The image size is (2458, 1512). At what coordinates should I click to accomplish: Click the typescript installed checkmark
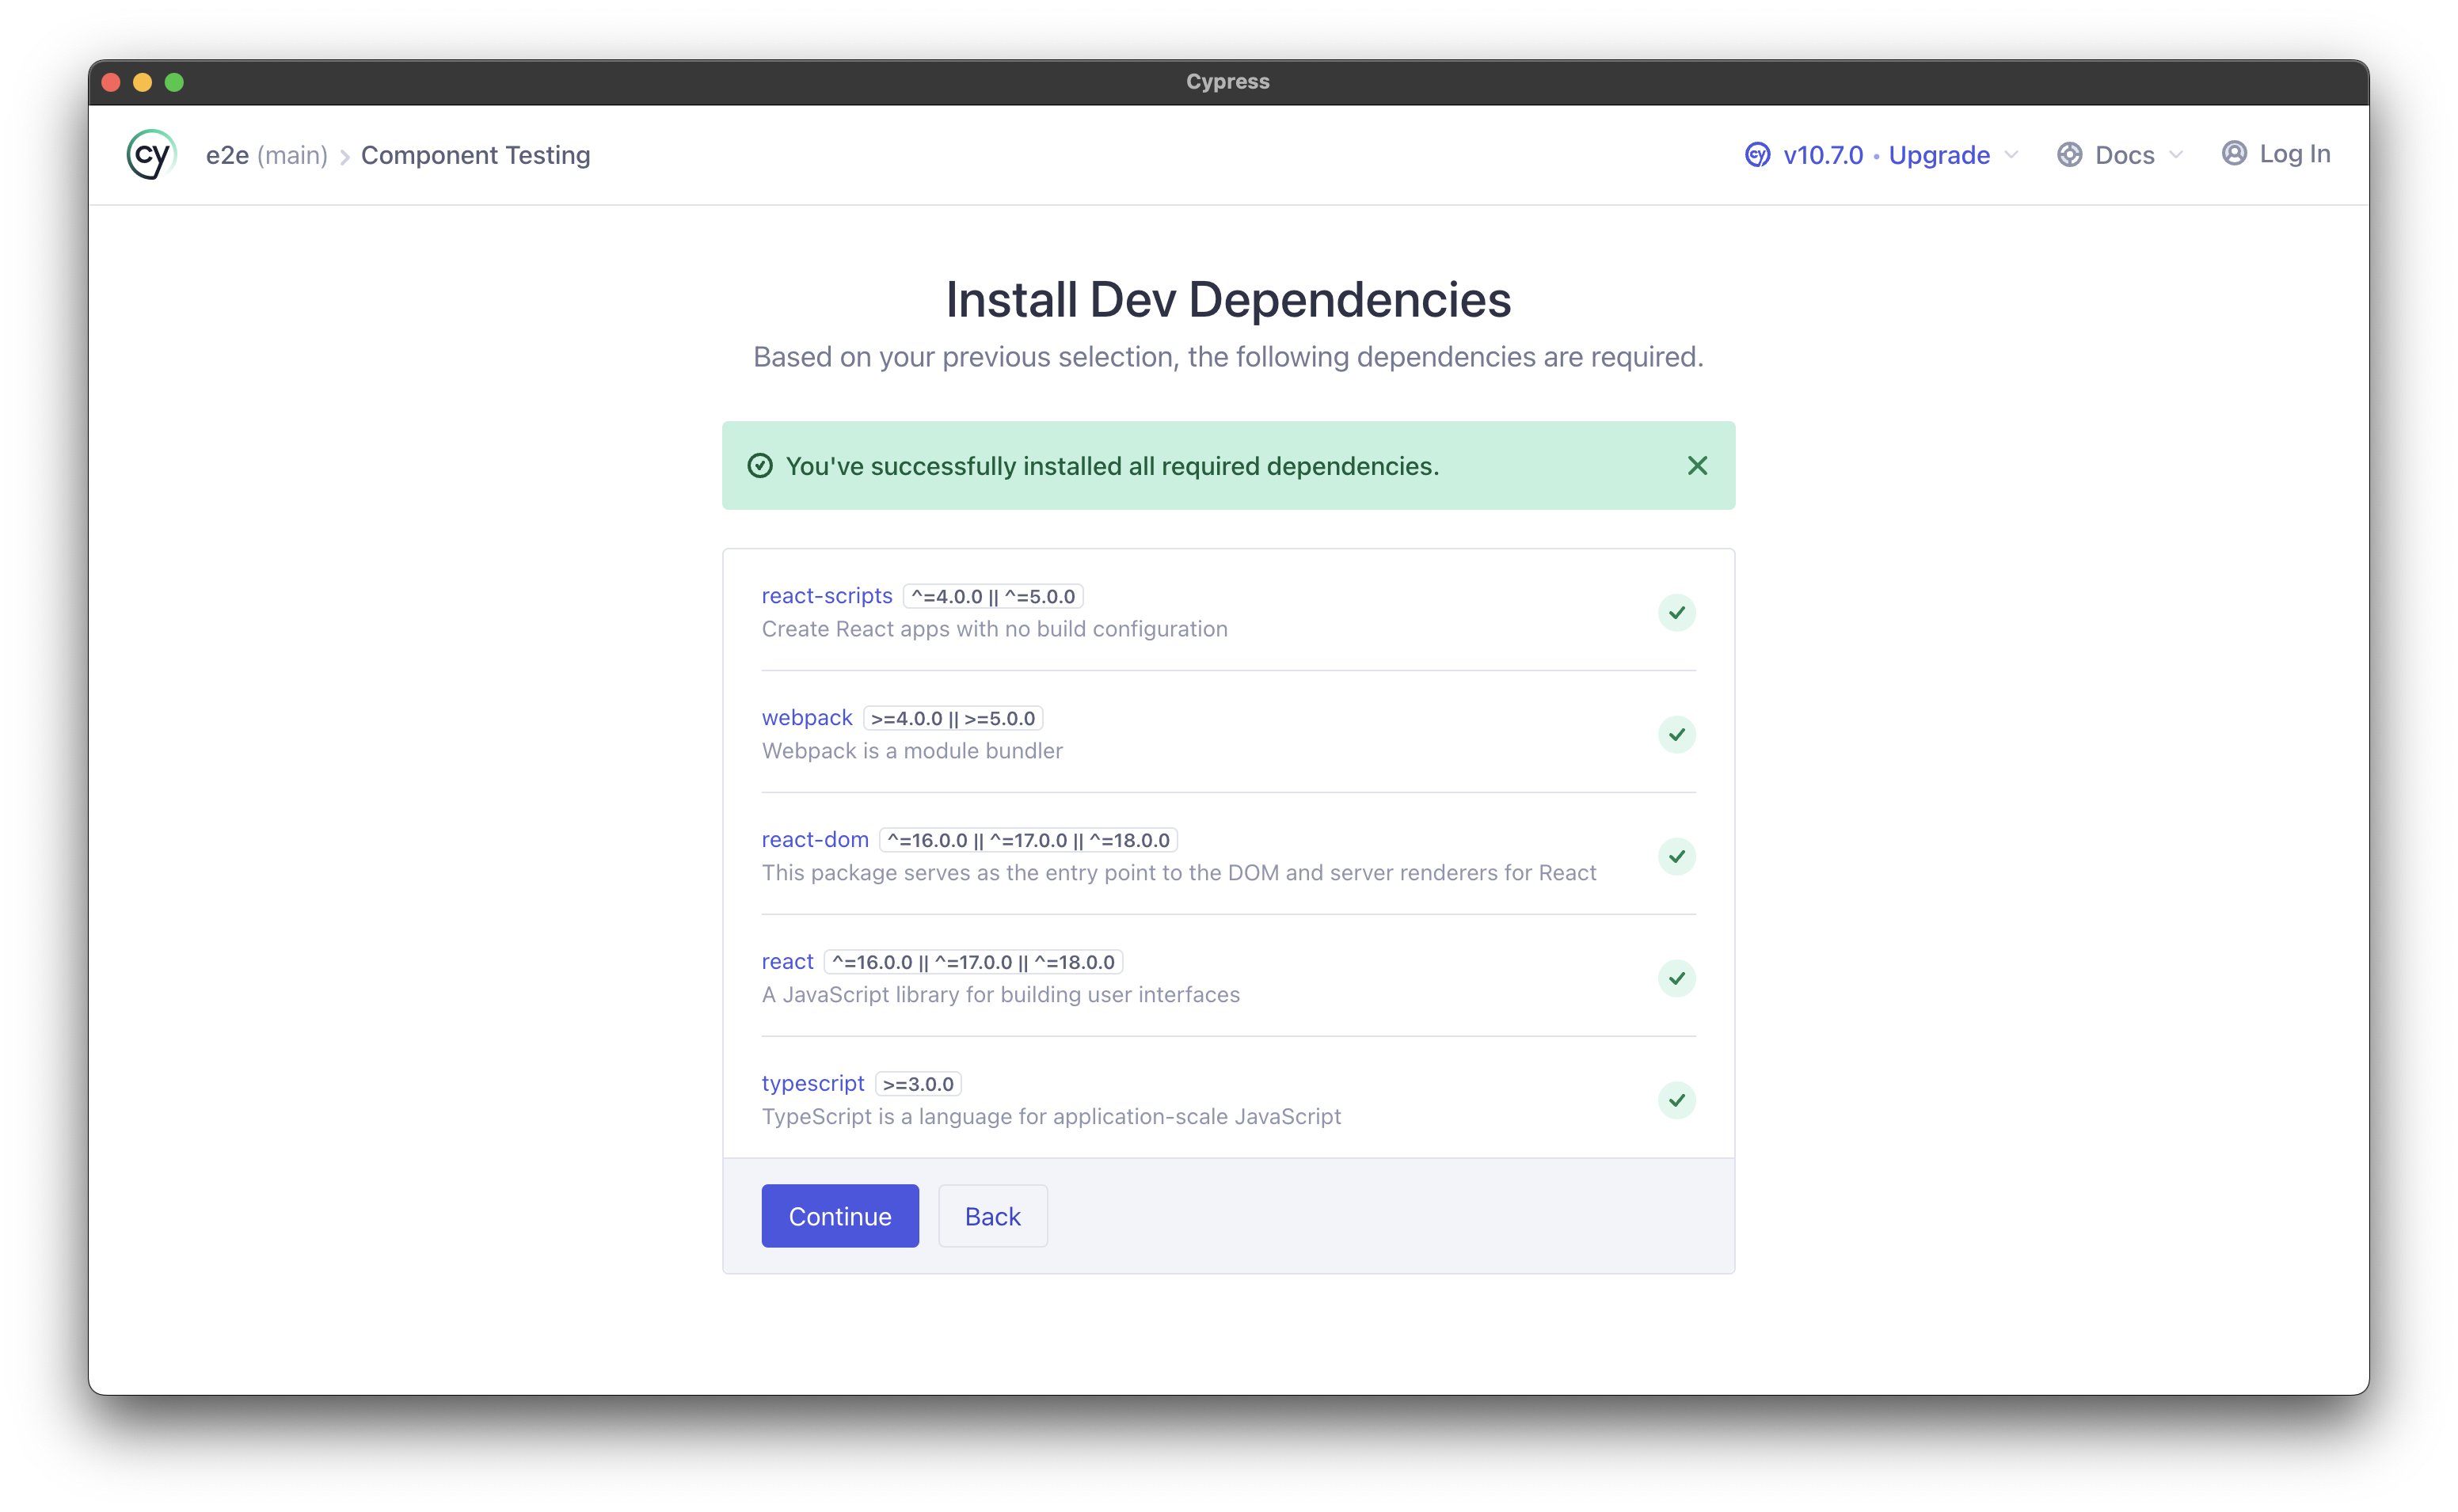click(1676, 1100)
